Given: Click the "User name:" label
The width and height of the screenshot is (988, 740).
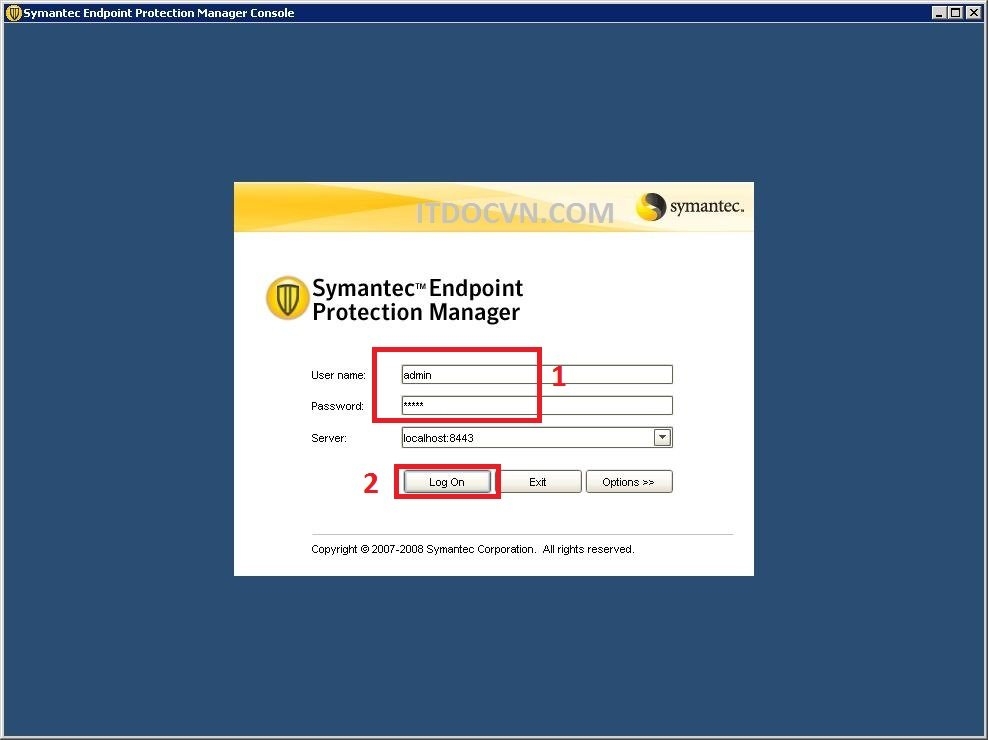Looking at the screenshot, I should pos(338,375).
